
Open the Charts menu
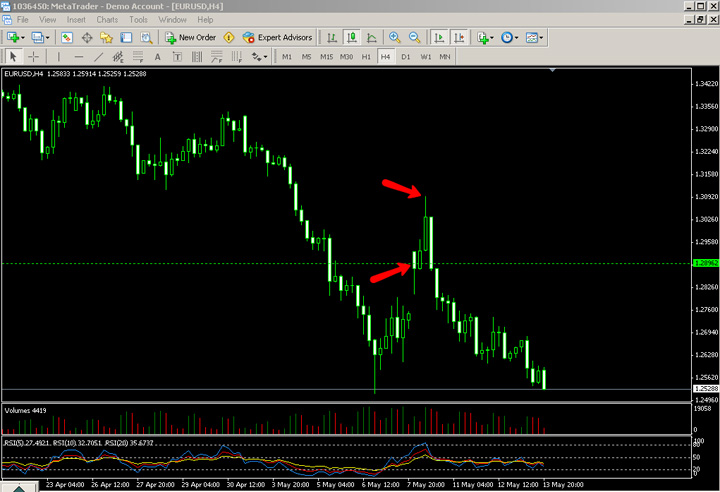[107, 20]
